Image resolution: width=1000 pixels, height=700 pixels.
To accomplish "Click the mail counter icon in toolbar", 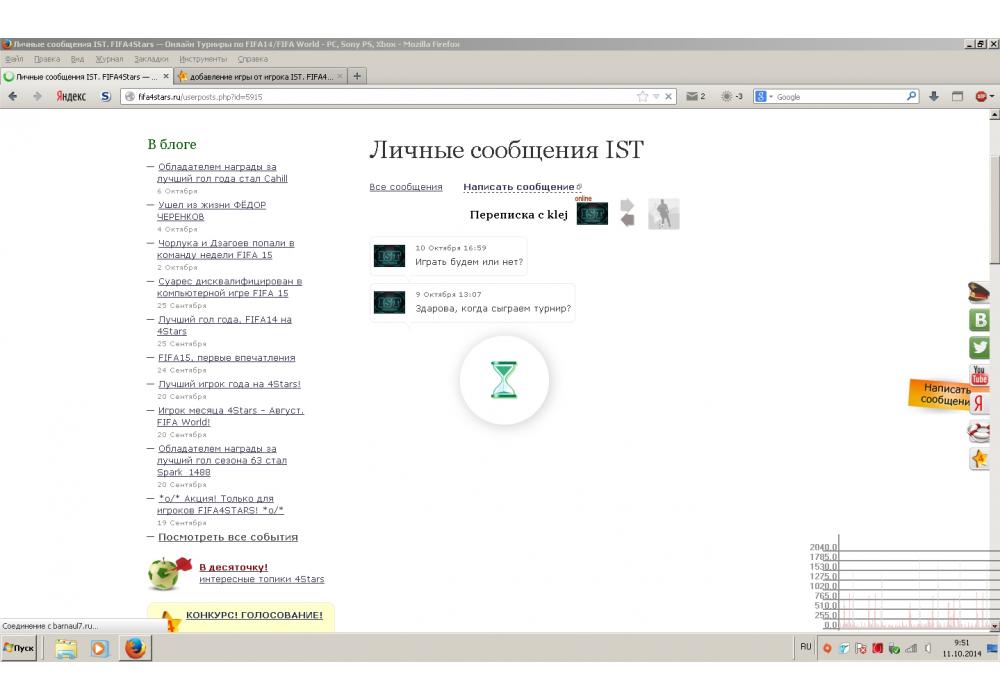I will click(694, 97).
